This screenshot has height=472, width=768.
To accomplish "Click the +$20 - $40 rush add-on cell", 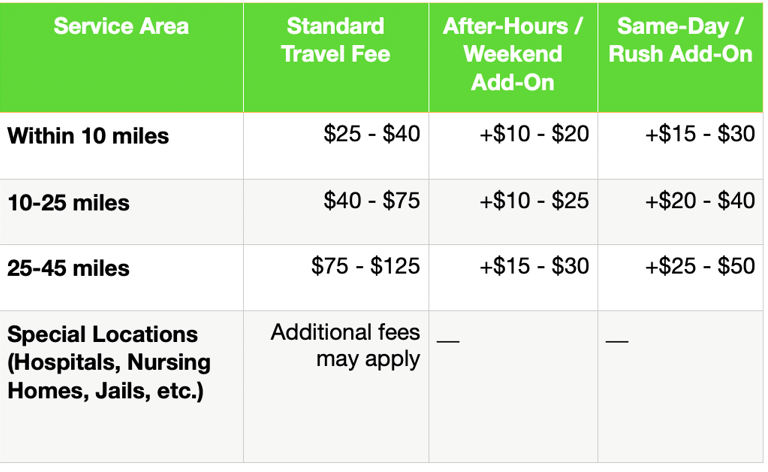I will click(x=680, y=212).
